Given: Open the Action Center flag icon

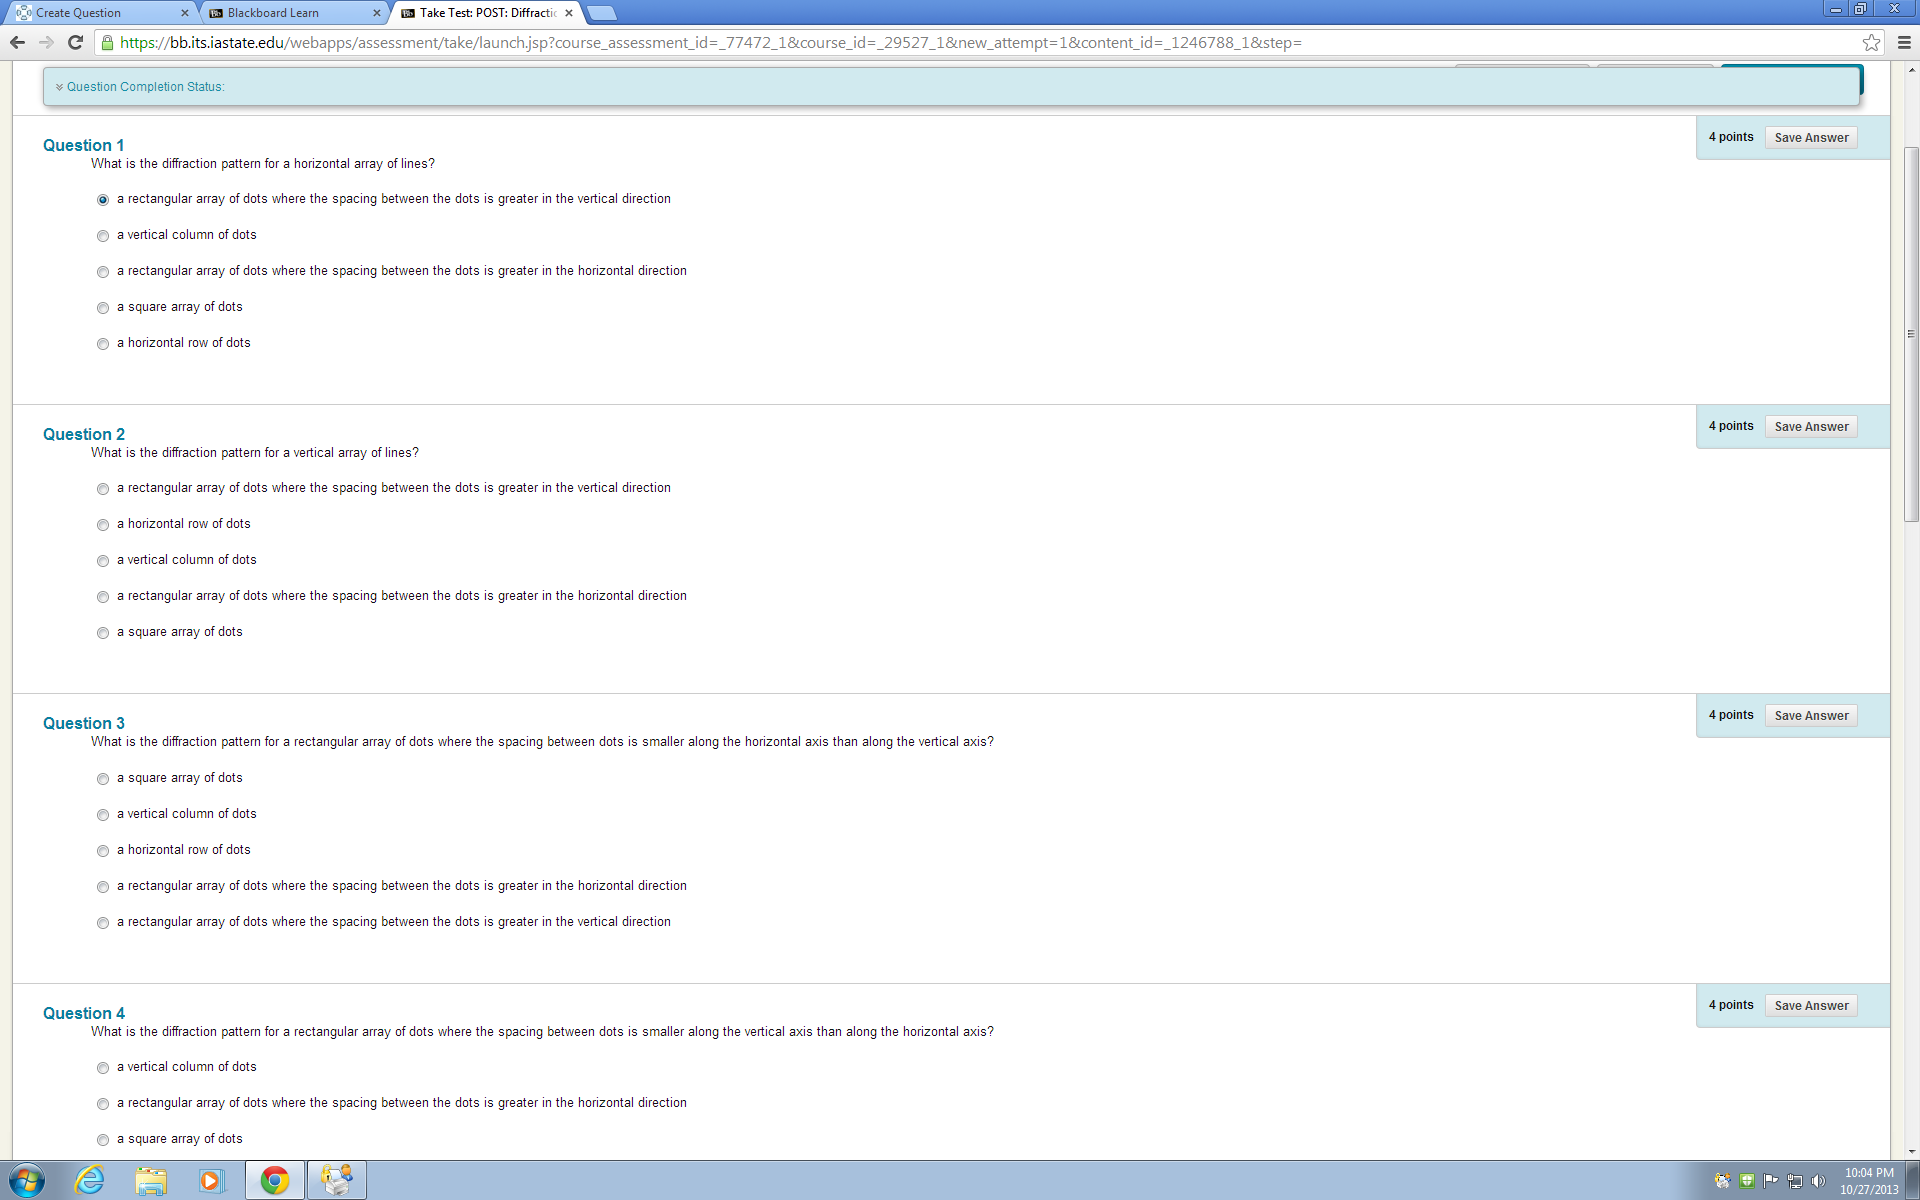Looking at the screenshot, I should click(1771, 1180).
